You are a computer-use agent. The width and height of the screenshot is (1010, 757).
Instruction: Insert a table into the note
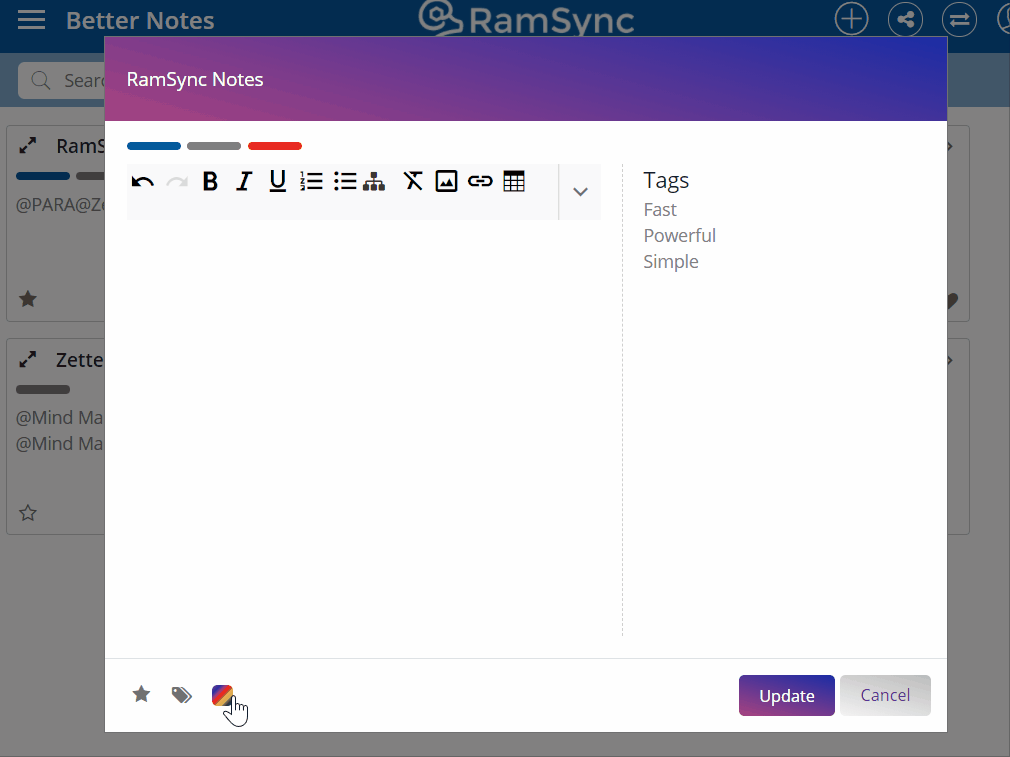tap(514, 182)
